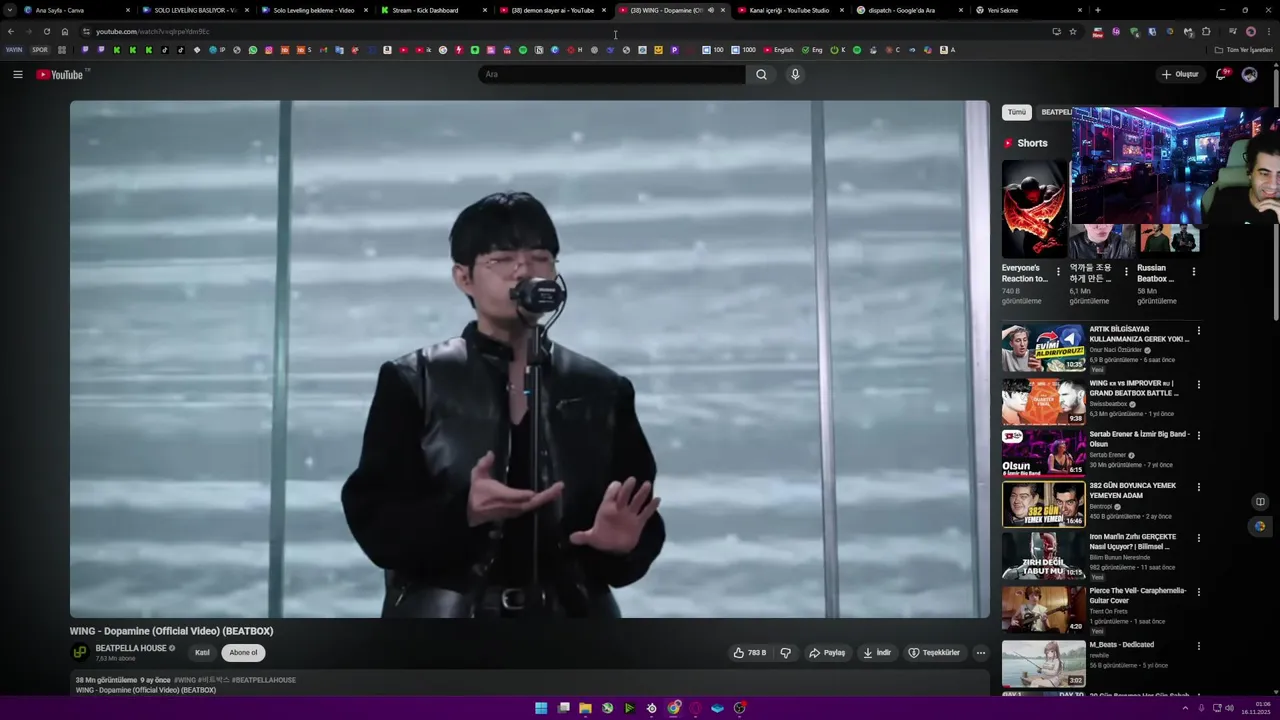Switch to SOLO LEVELING BAŞLIYOR tab
This screenshot has width=1280, height=720.
195,10
